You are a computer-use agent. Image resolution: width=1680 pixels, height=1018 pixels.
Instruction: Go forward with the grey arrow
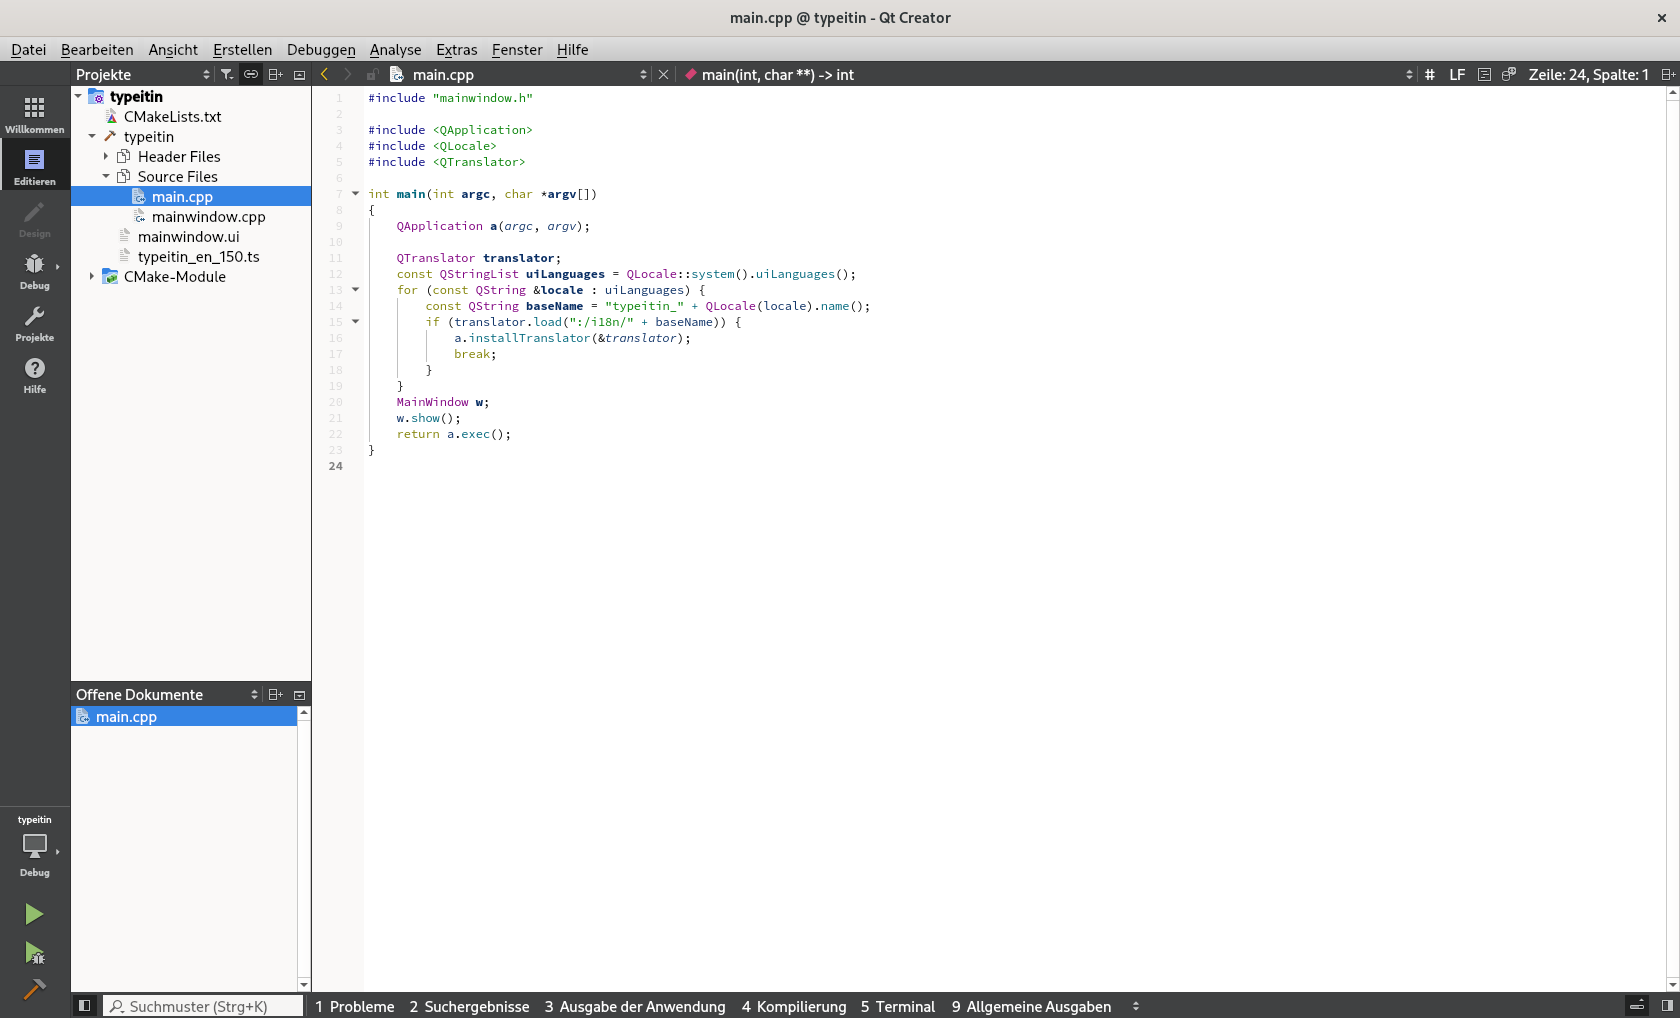click(x=347, y=74)
